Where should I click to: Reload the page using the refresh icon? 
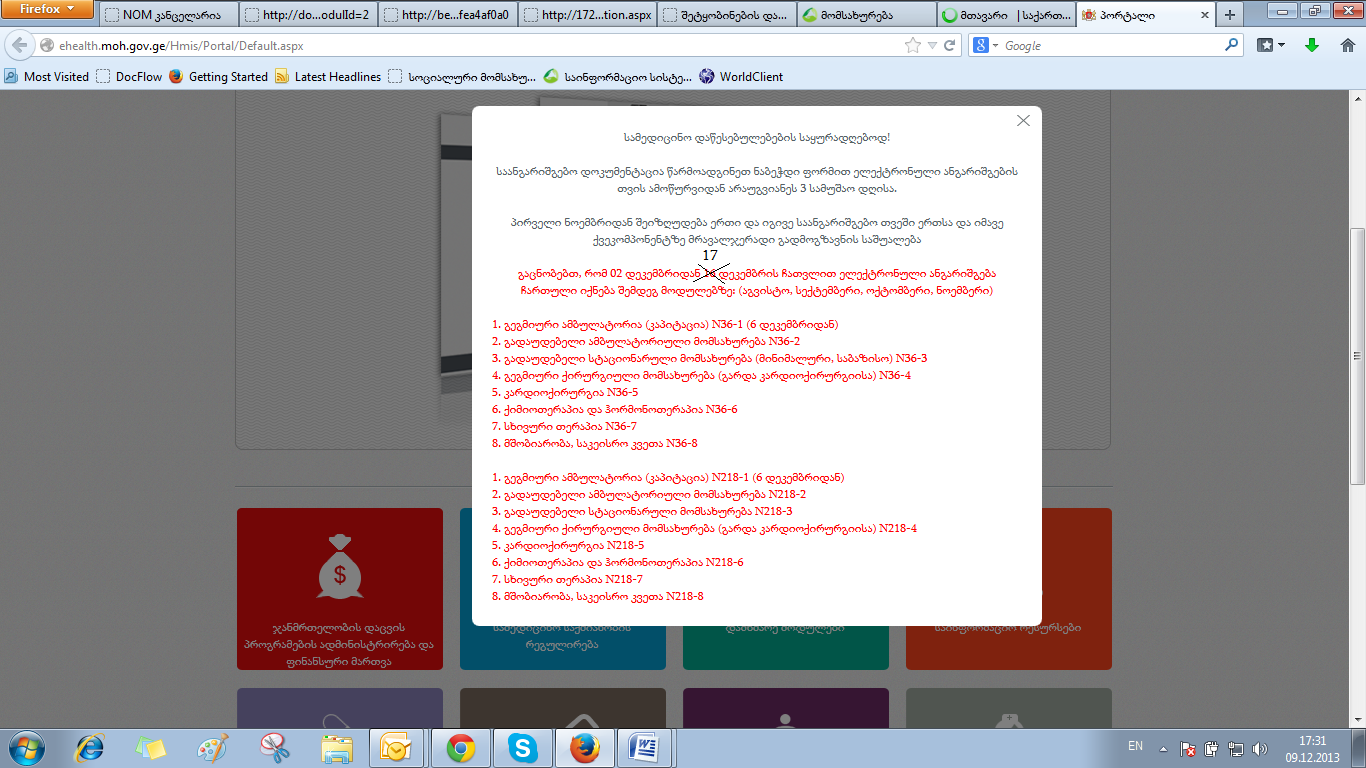click(950, 46)
